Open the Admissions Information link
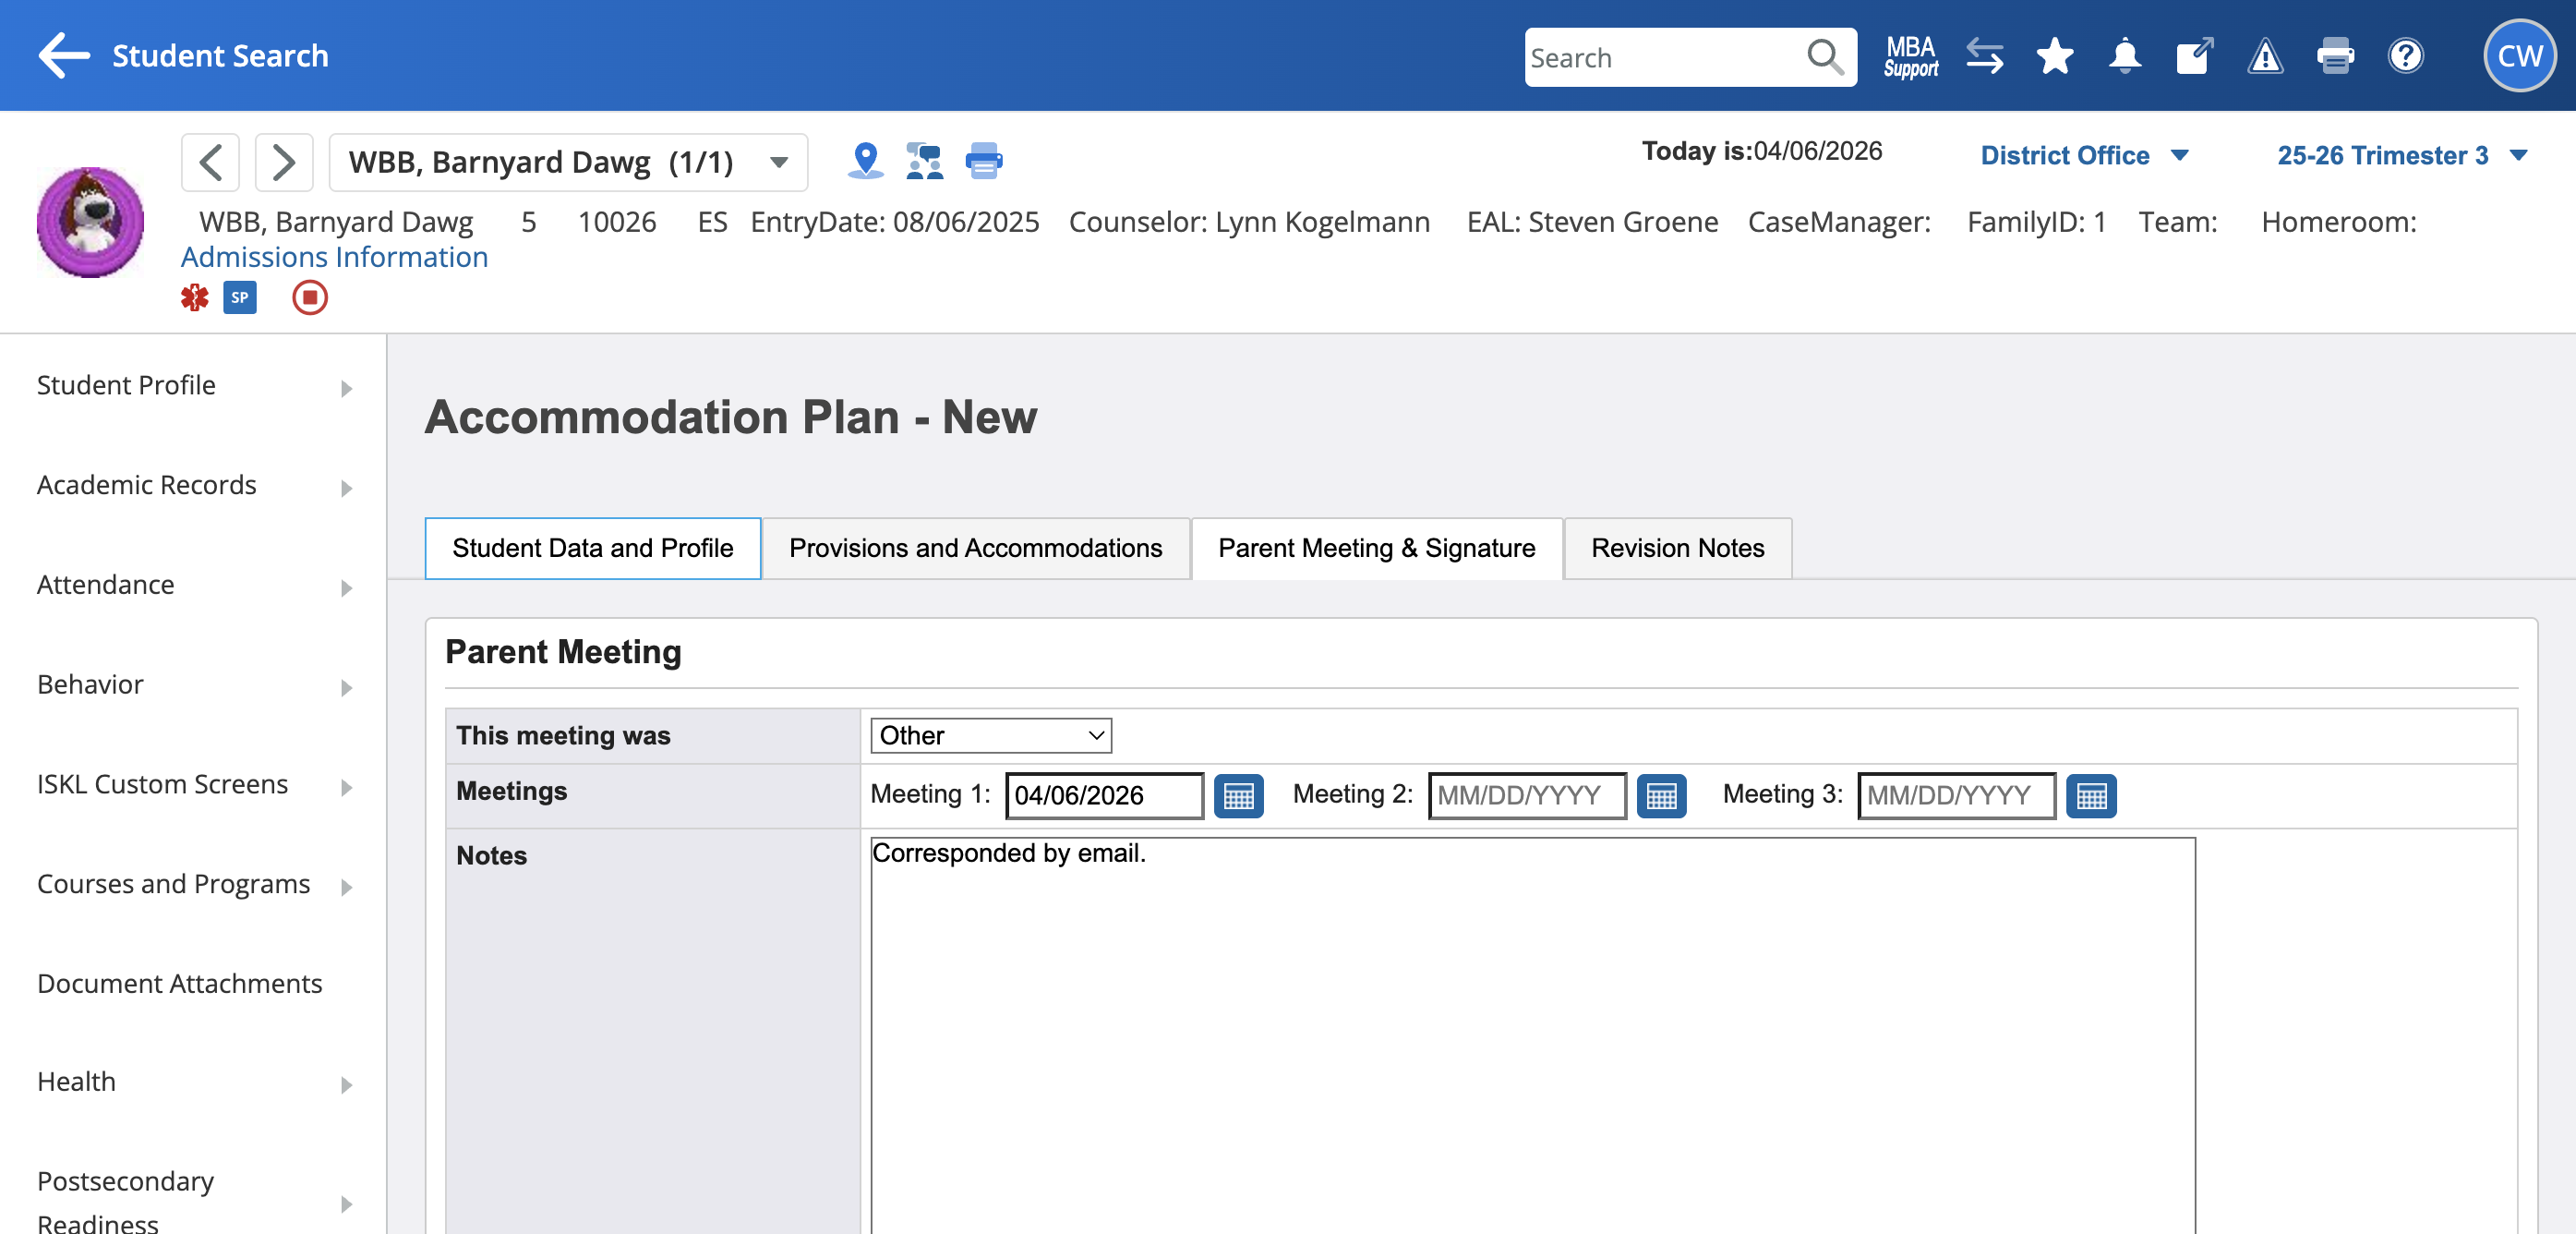Screen dimensions: 2576x1234 click(x=334, y=257)
